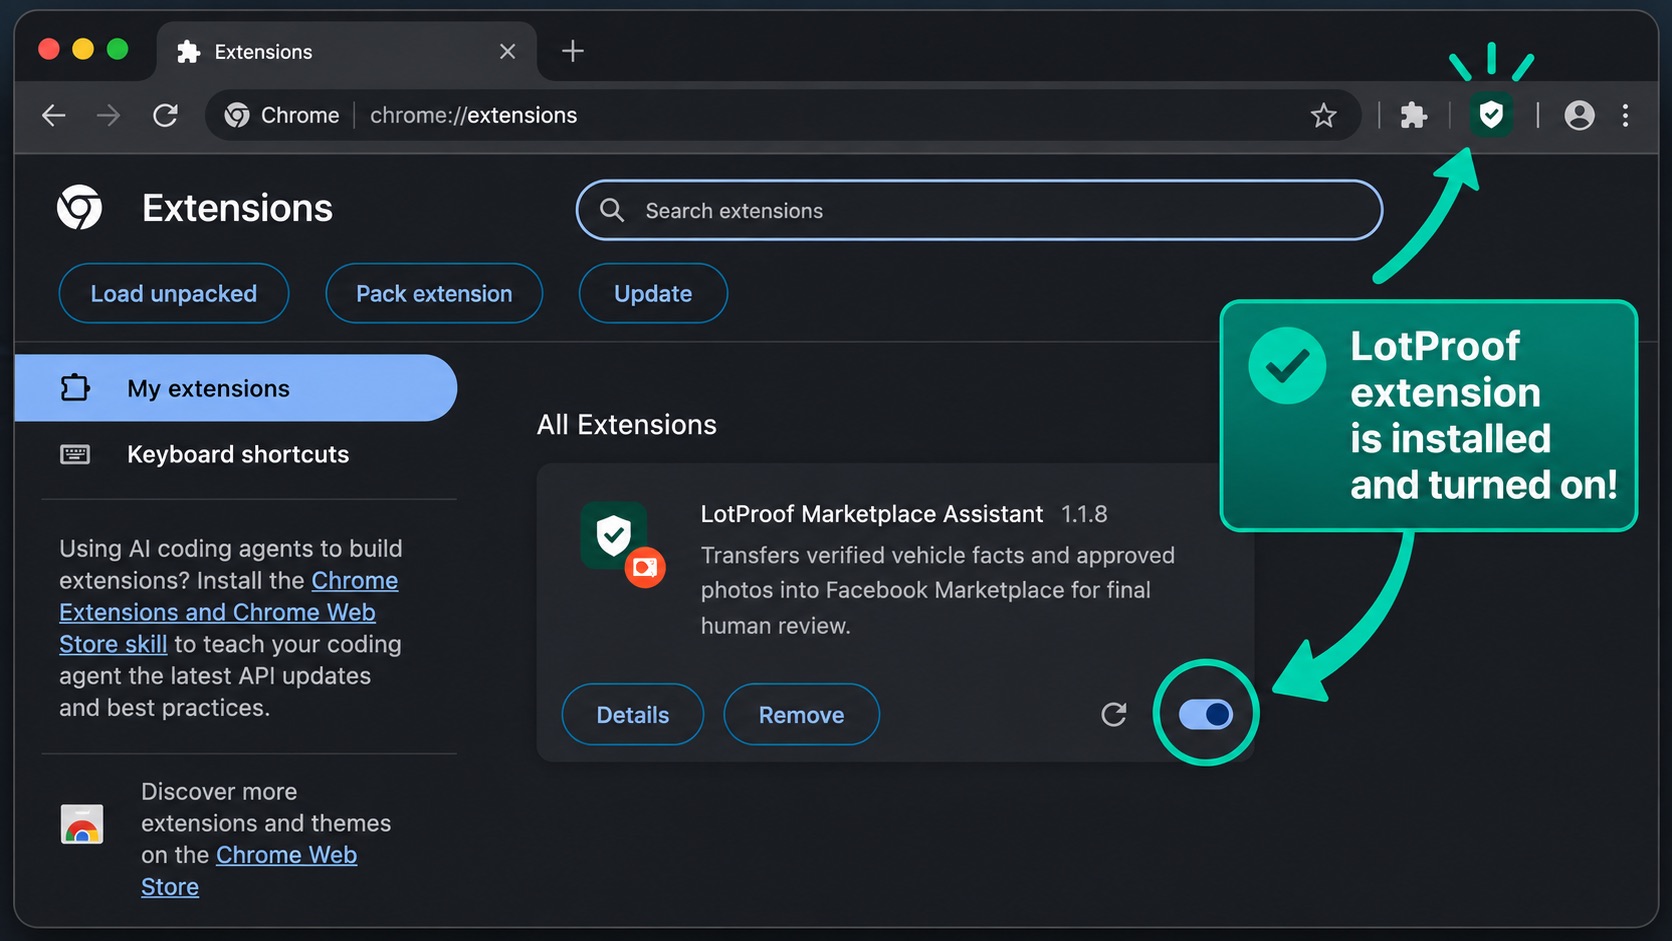Close the Extensions tab
This screenshot has height=941, width=1672.
(x=508, y=51)
